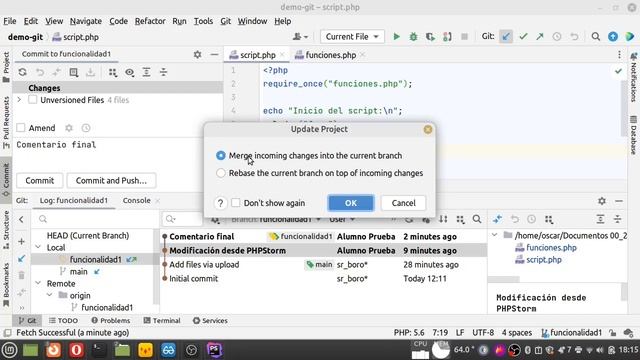Click the search icon in Git log toolbar

point(477,219)
